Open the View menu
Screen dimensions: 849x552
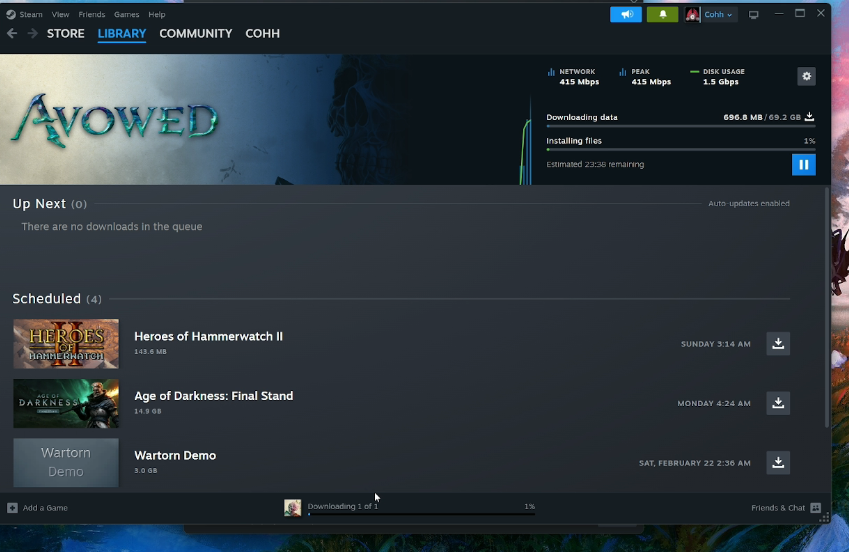click(x=60, y=15)
